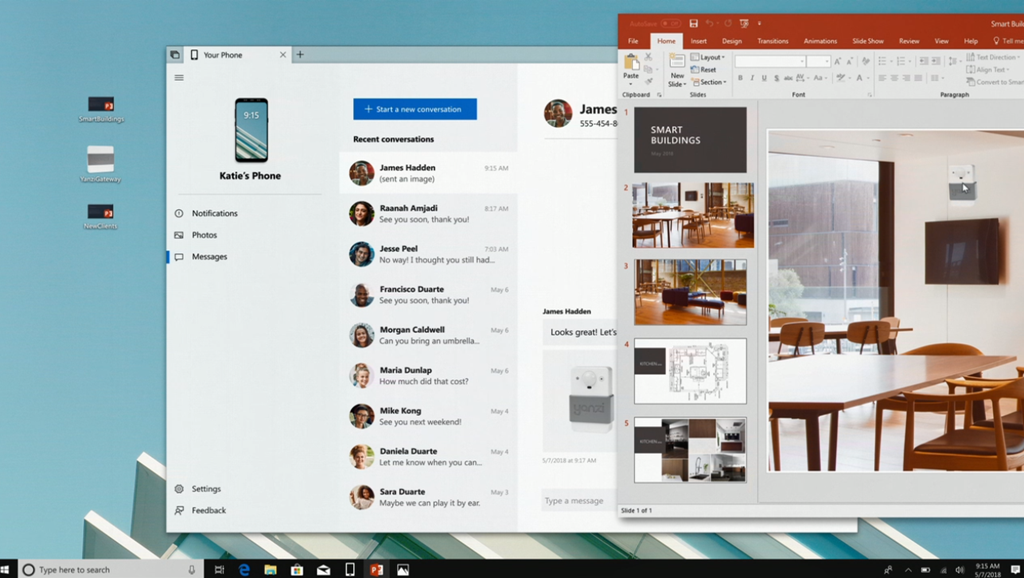Open the Insert ribbon tab
Screen dimensions: 1024x578
[698, 41]
